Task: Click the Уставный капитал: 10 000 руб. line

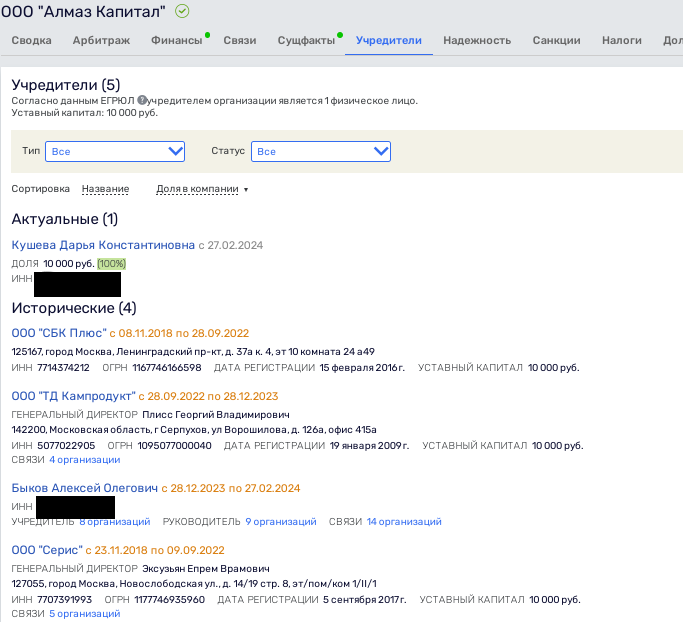Action: (85, 113)
